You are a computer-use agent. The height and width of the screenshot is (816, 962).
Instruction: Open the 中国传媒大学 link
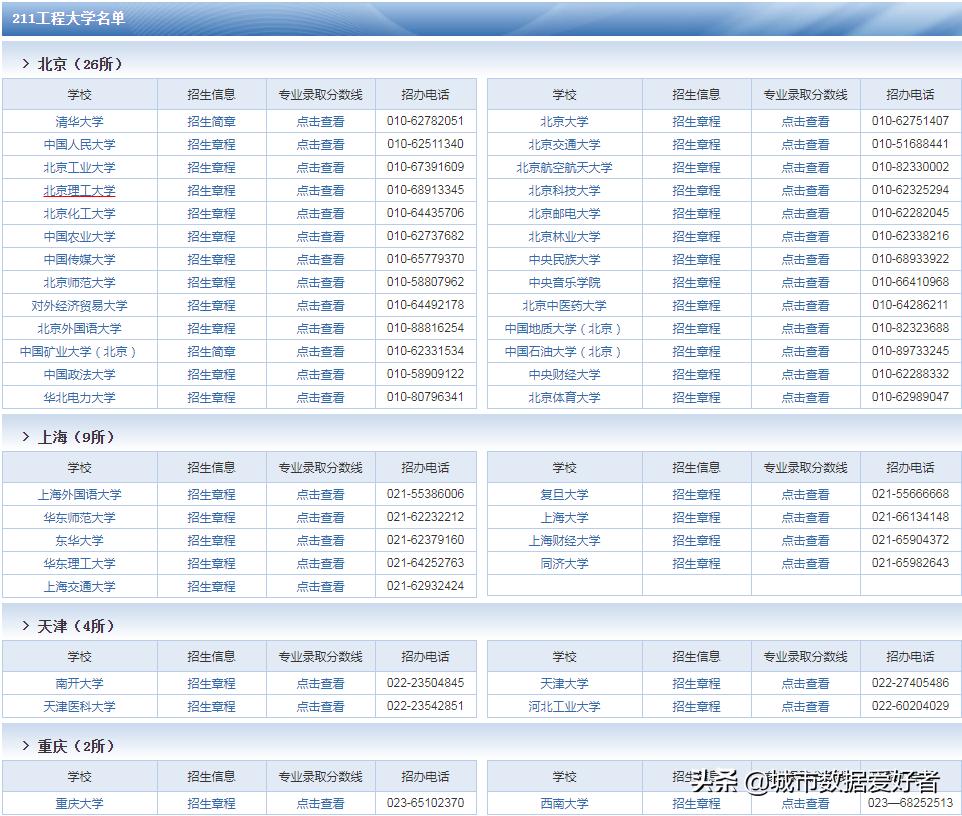click(x=80, y=260)
